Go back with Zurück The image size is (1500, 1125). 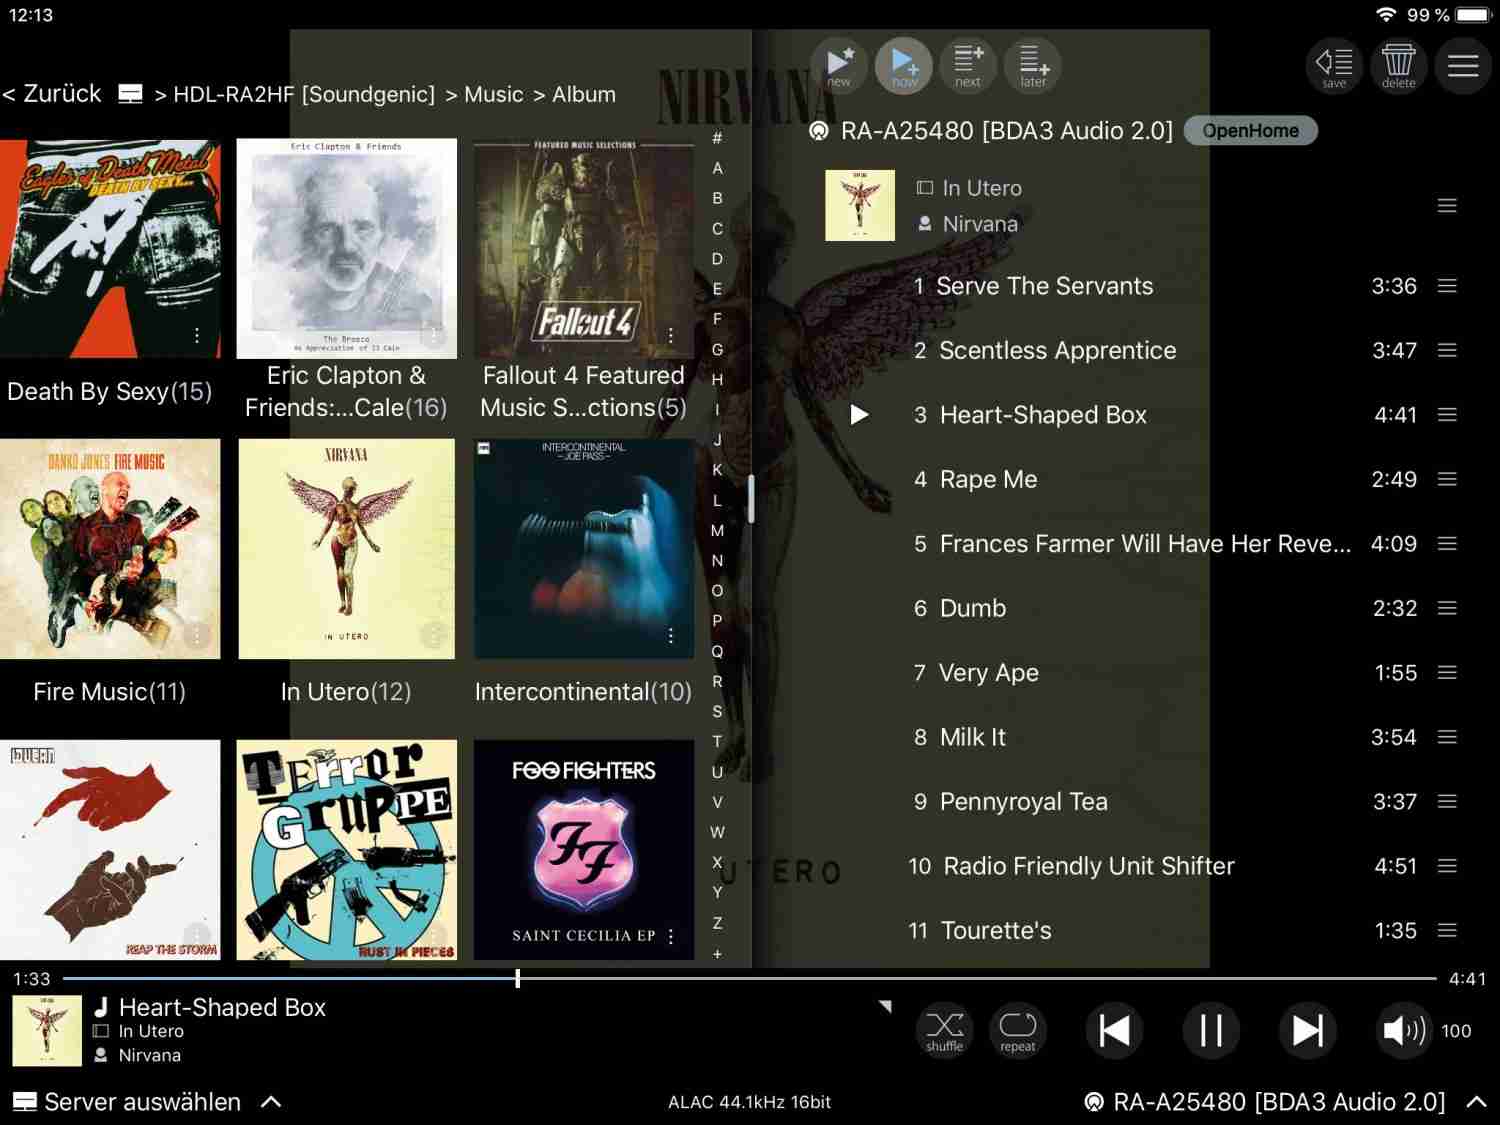52,94
